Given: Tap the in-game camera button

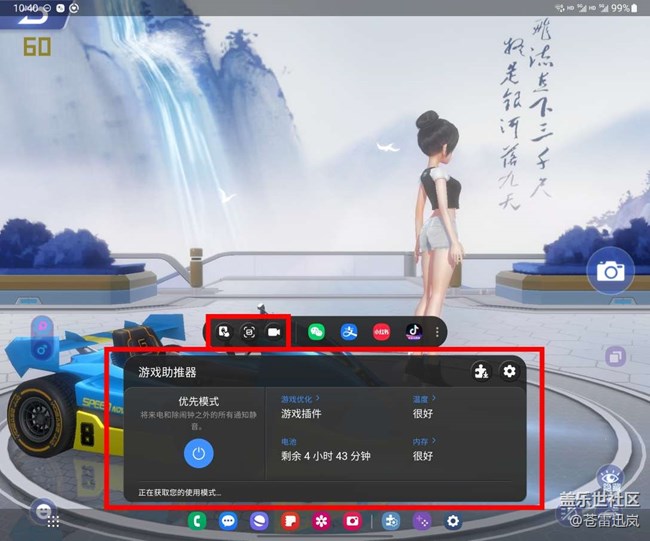Looking at the screenshot, I should pos(611,271).
